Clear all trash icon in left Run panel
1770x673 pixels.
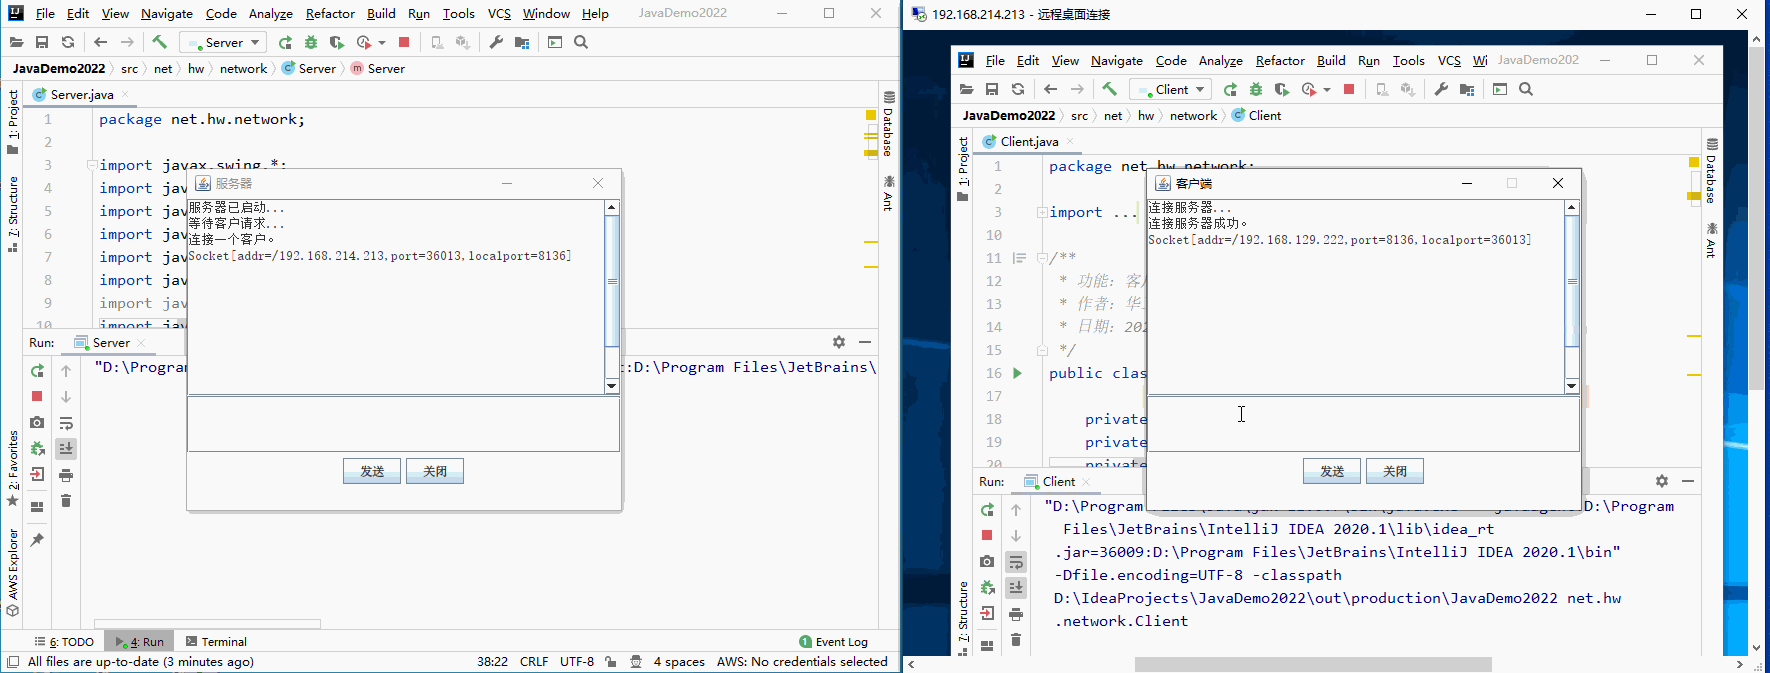pos(66,501)
